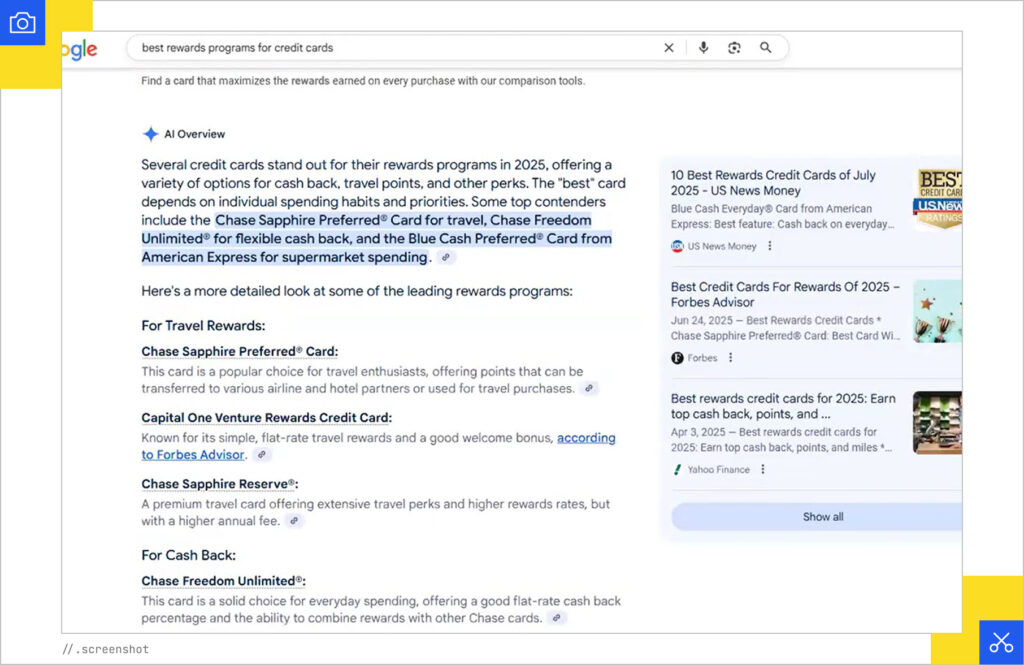The height and width of the screenshot is (665, 1024).
Task: Click the Forbes Advisor article thumbnail
Action: (x=938, y=311)
